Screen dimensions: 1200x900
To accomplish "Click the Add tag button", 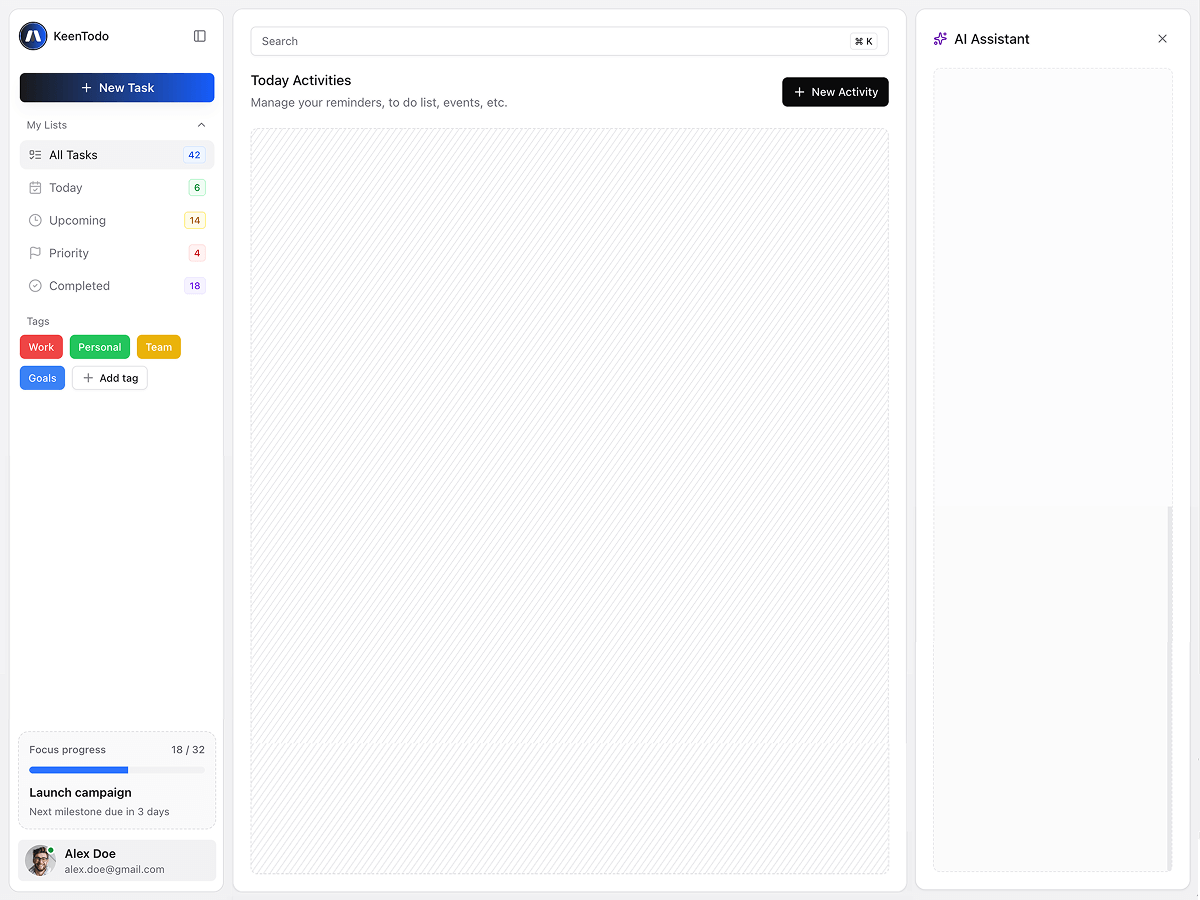I will click(x=110, y=378).
